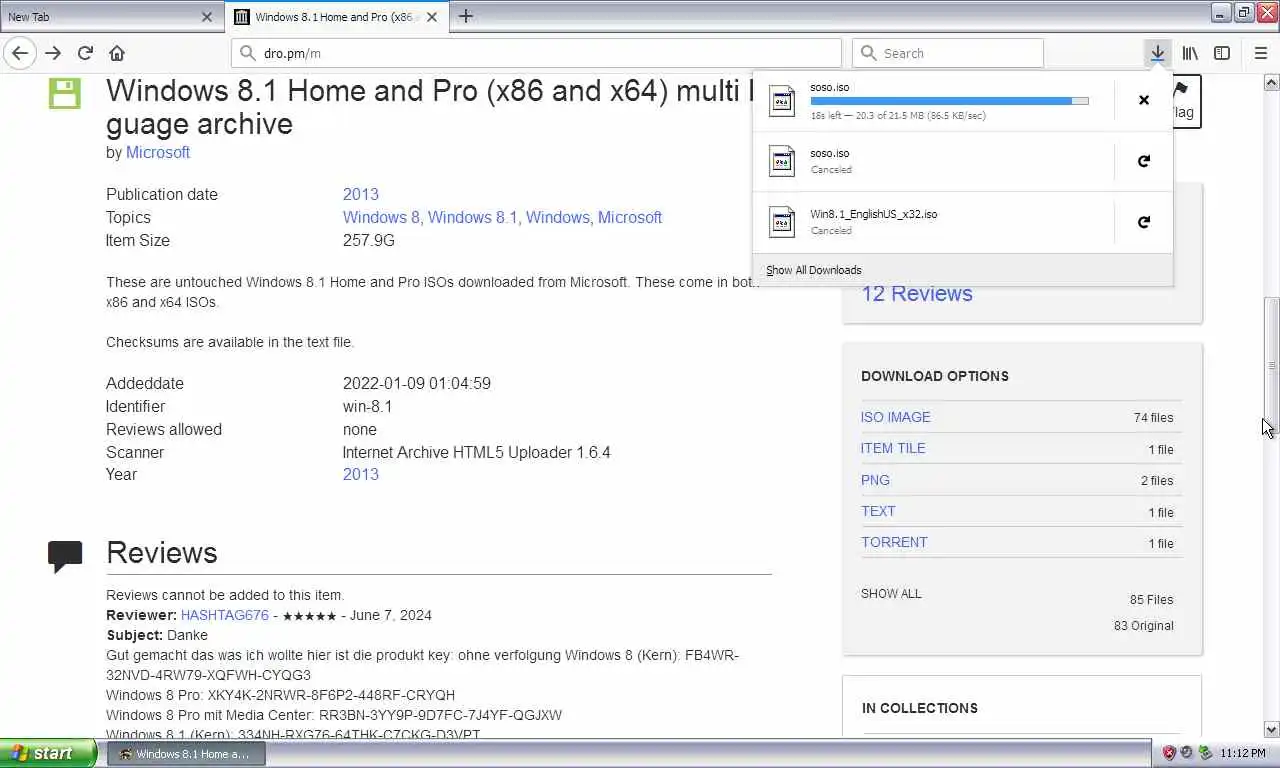
Task: Focus the address bar showing dro.pm/m
Action: pyautogui.click(x=537, y=53)
